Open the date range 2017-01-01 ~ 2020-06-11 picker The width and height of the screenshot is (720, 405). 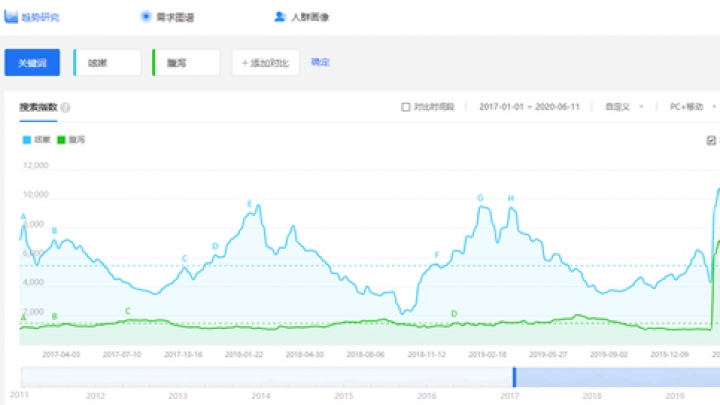click(x=531, y=107)
